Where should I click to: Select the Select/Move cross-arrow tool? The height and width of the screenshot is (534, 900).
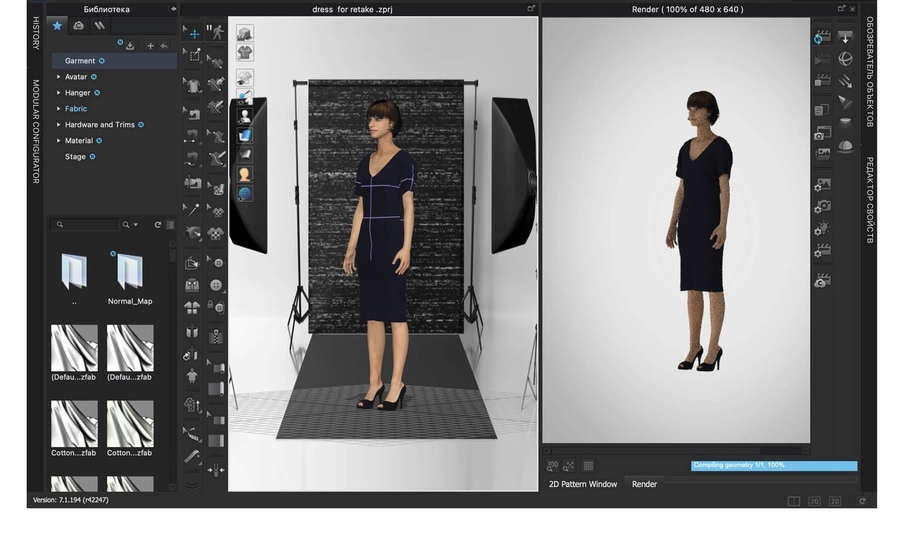192,33
